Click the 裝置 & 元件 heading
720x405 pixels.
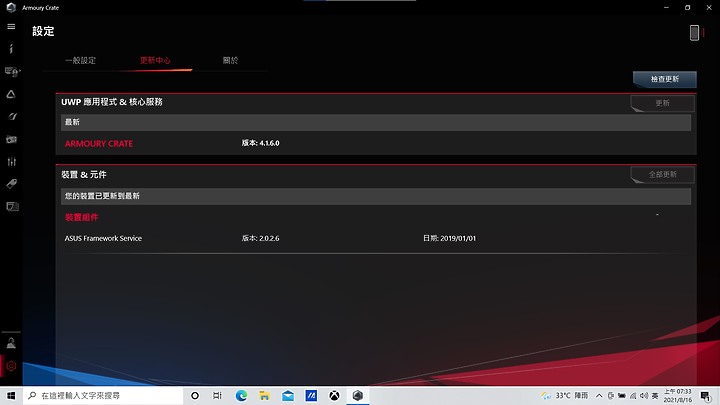84,174
